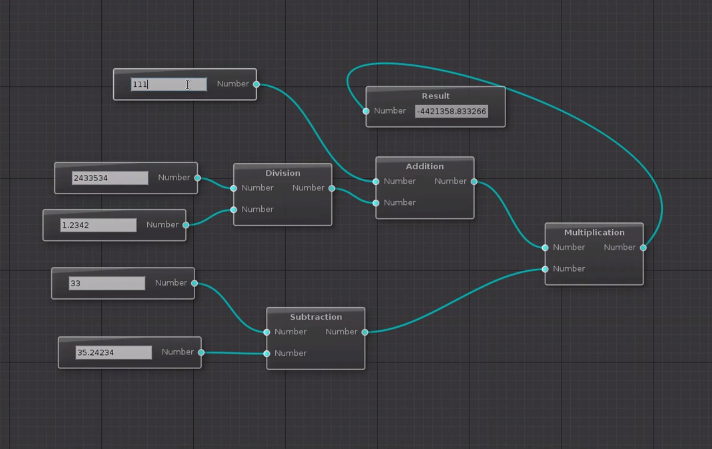The height and width of the screenshot is (449, 712).
Task: Click the Division node's bottom input port
Action: (x=233, y=209)
